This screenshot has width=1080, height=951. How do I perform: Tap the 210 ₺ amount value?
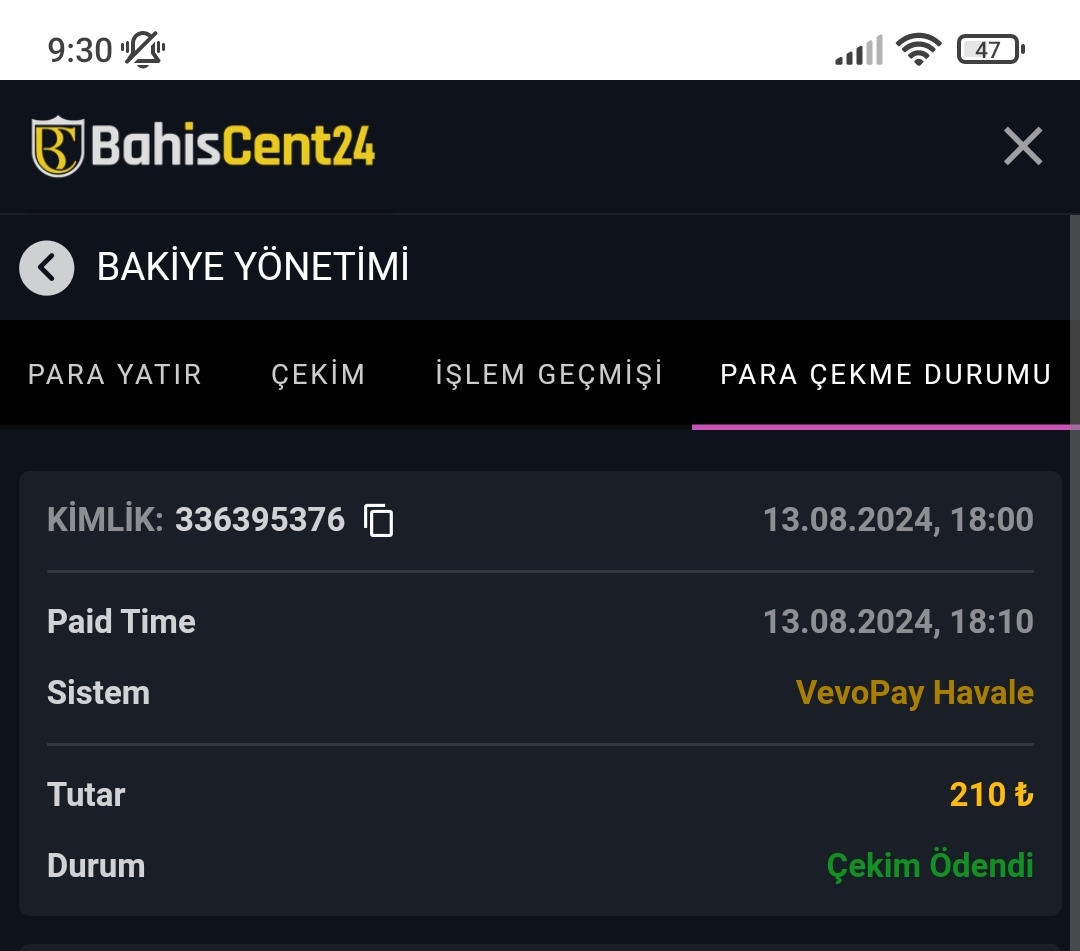pyautogui.click(x=991, y=795)
